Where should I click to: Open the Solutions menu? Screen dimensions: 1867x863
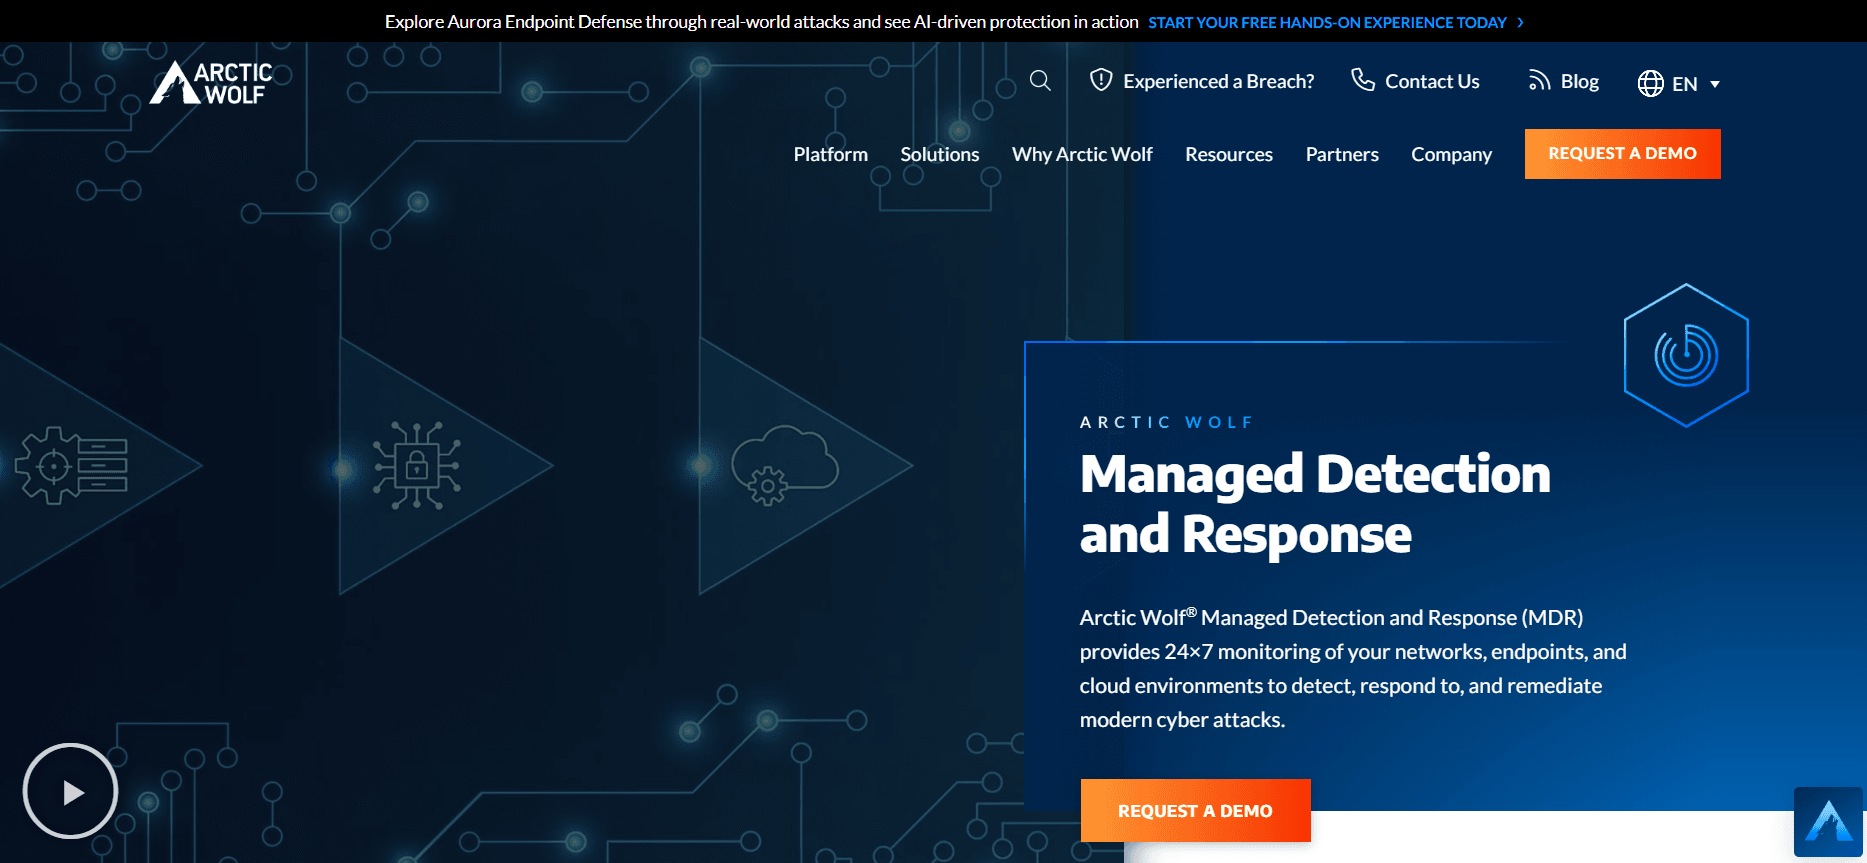click(x=939, y=154)
